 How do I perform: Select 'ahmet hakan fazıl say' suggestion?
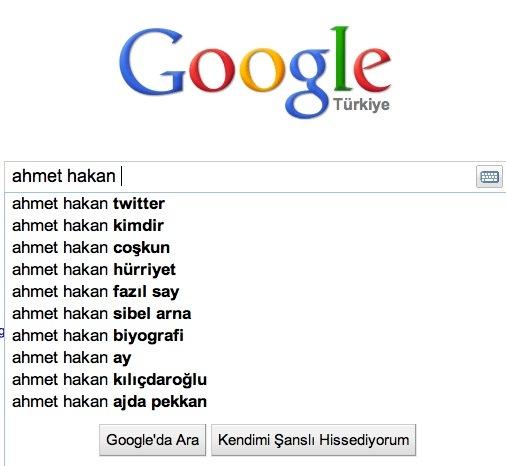(x=255, y=292)
